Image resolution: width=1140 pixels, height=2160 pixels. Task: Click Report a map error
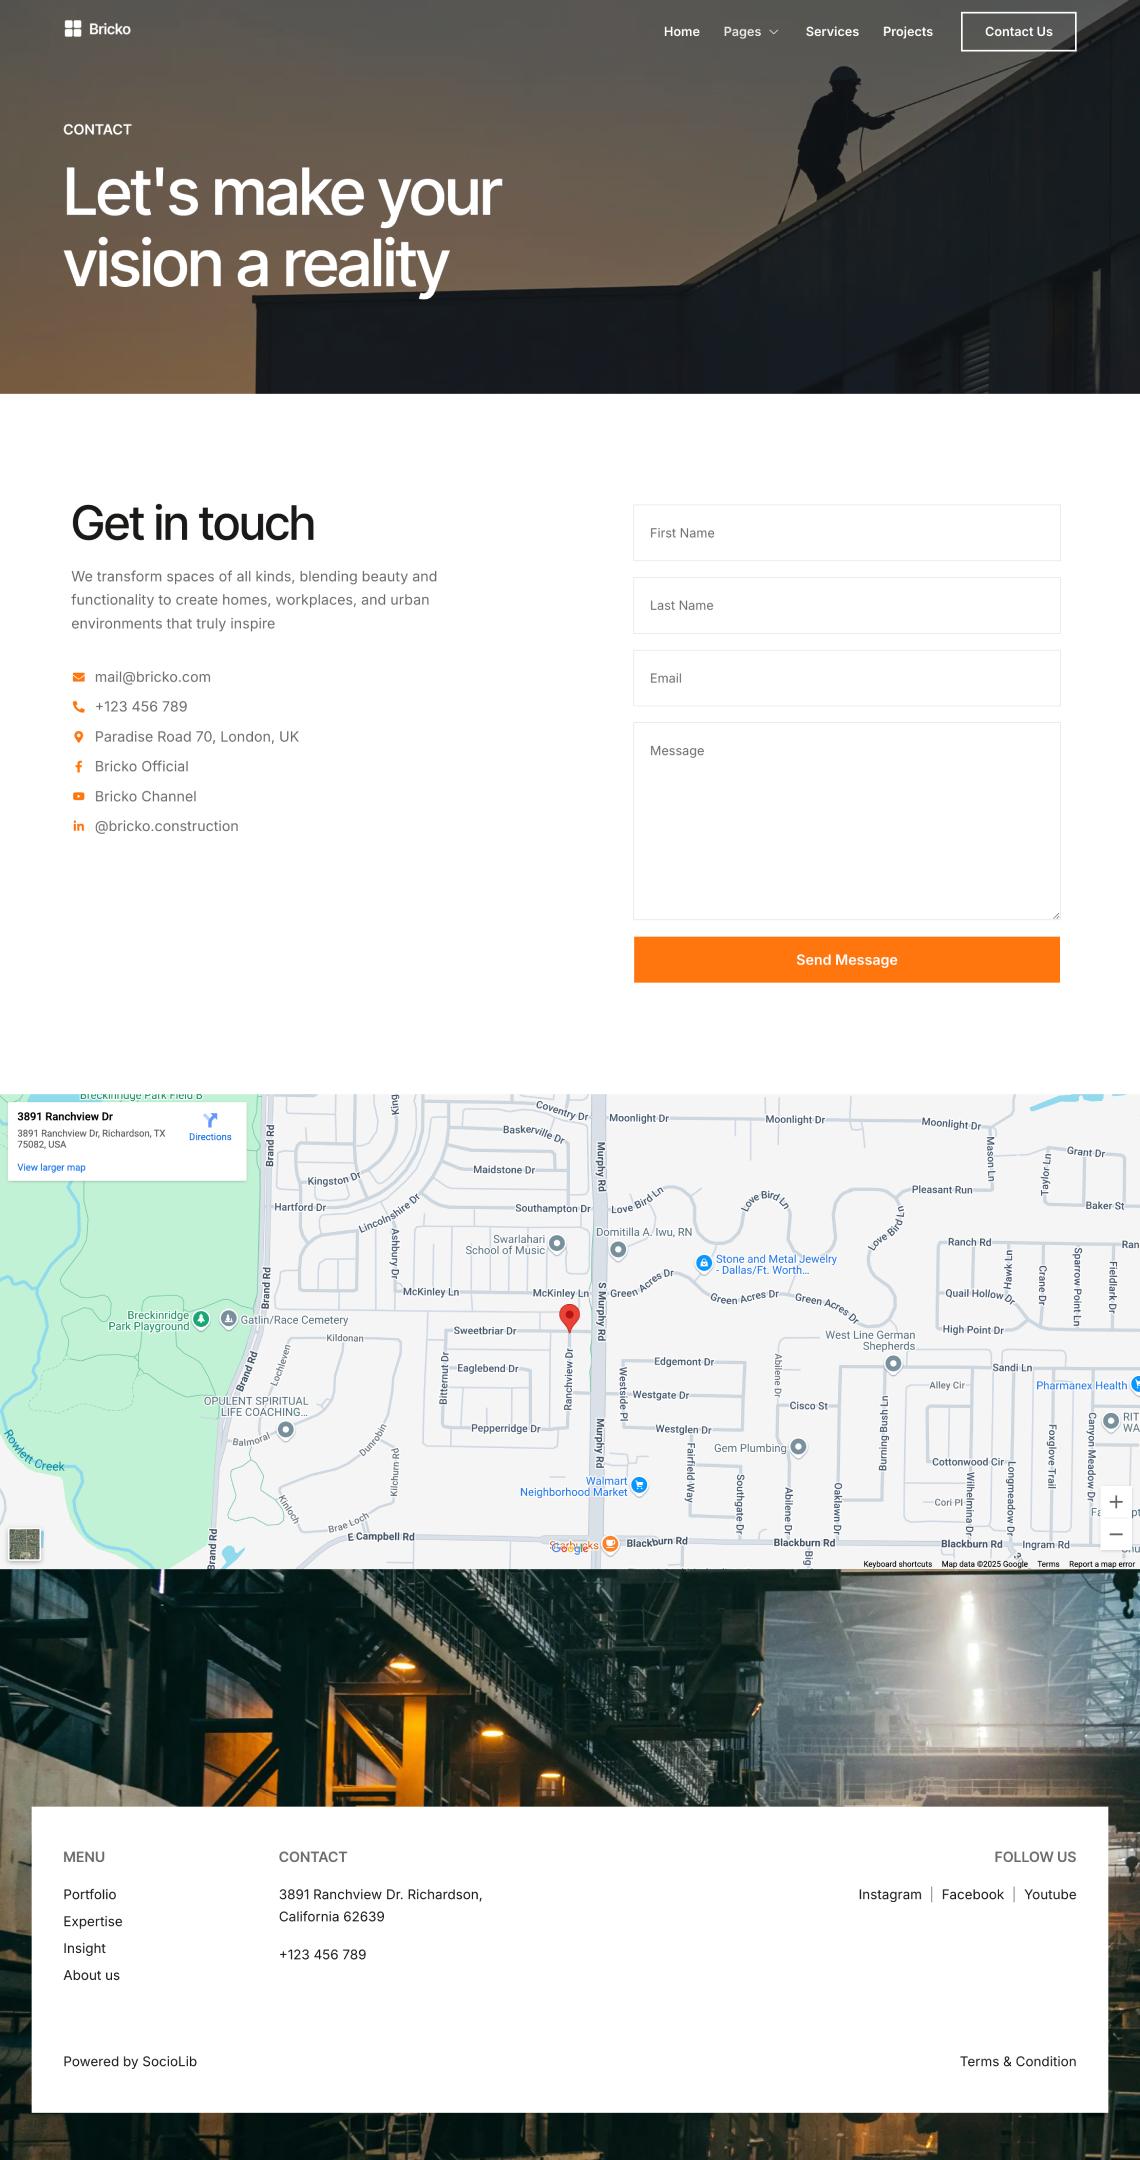[1102, 1564]
